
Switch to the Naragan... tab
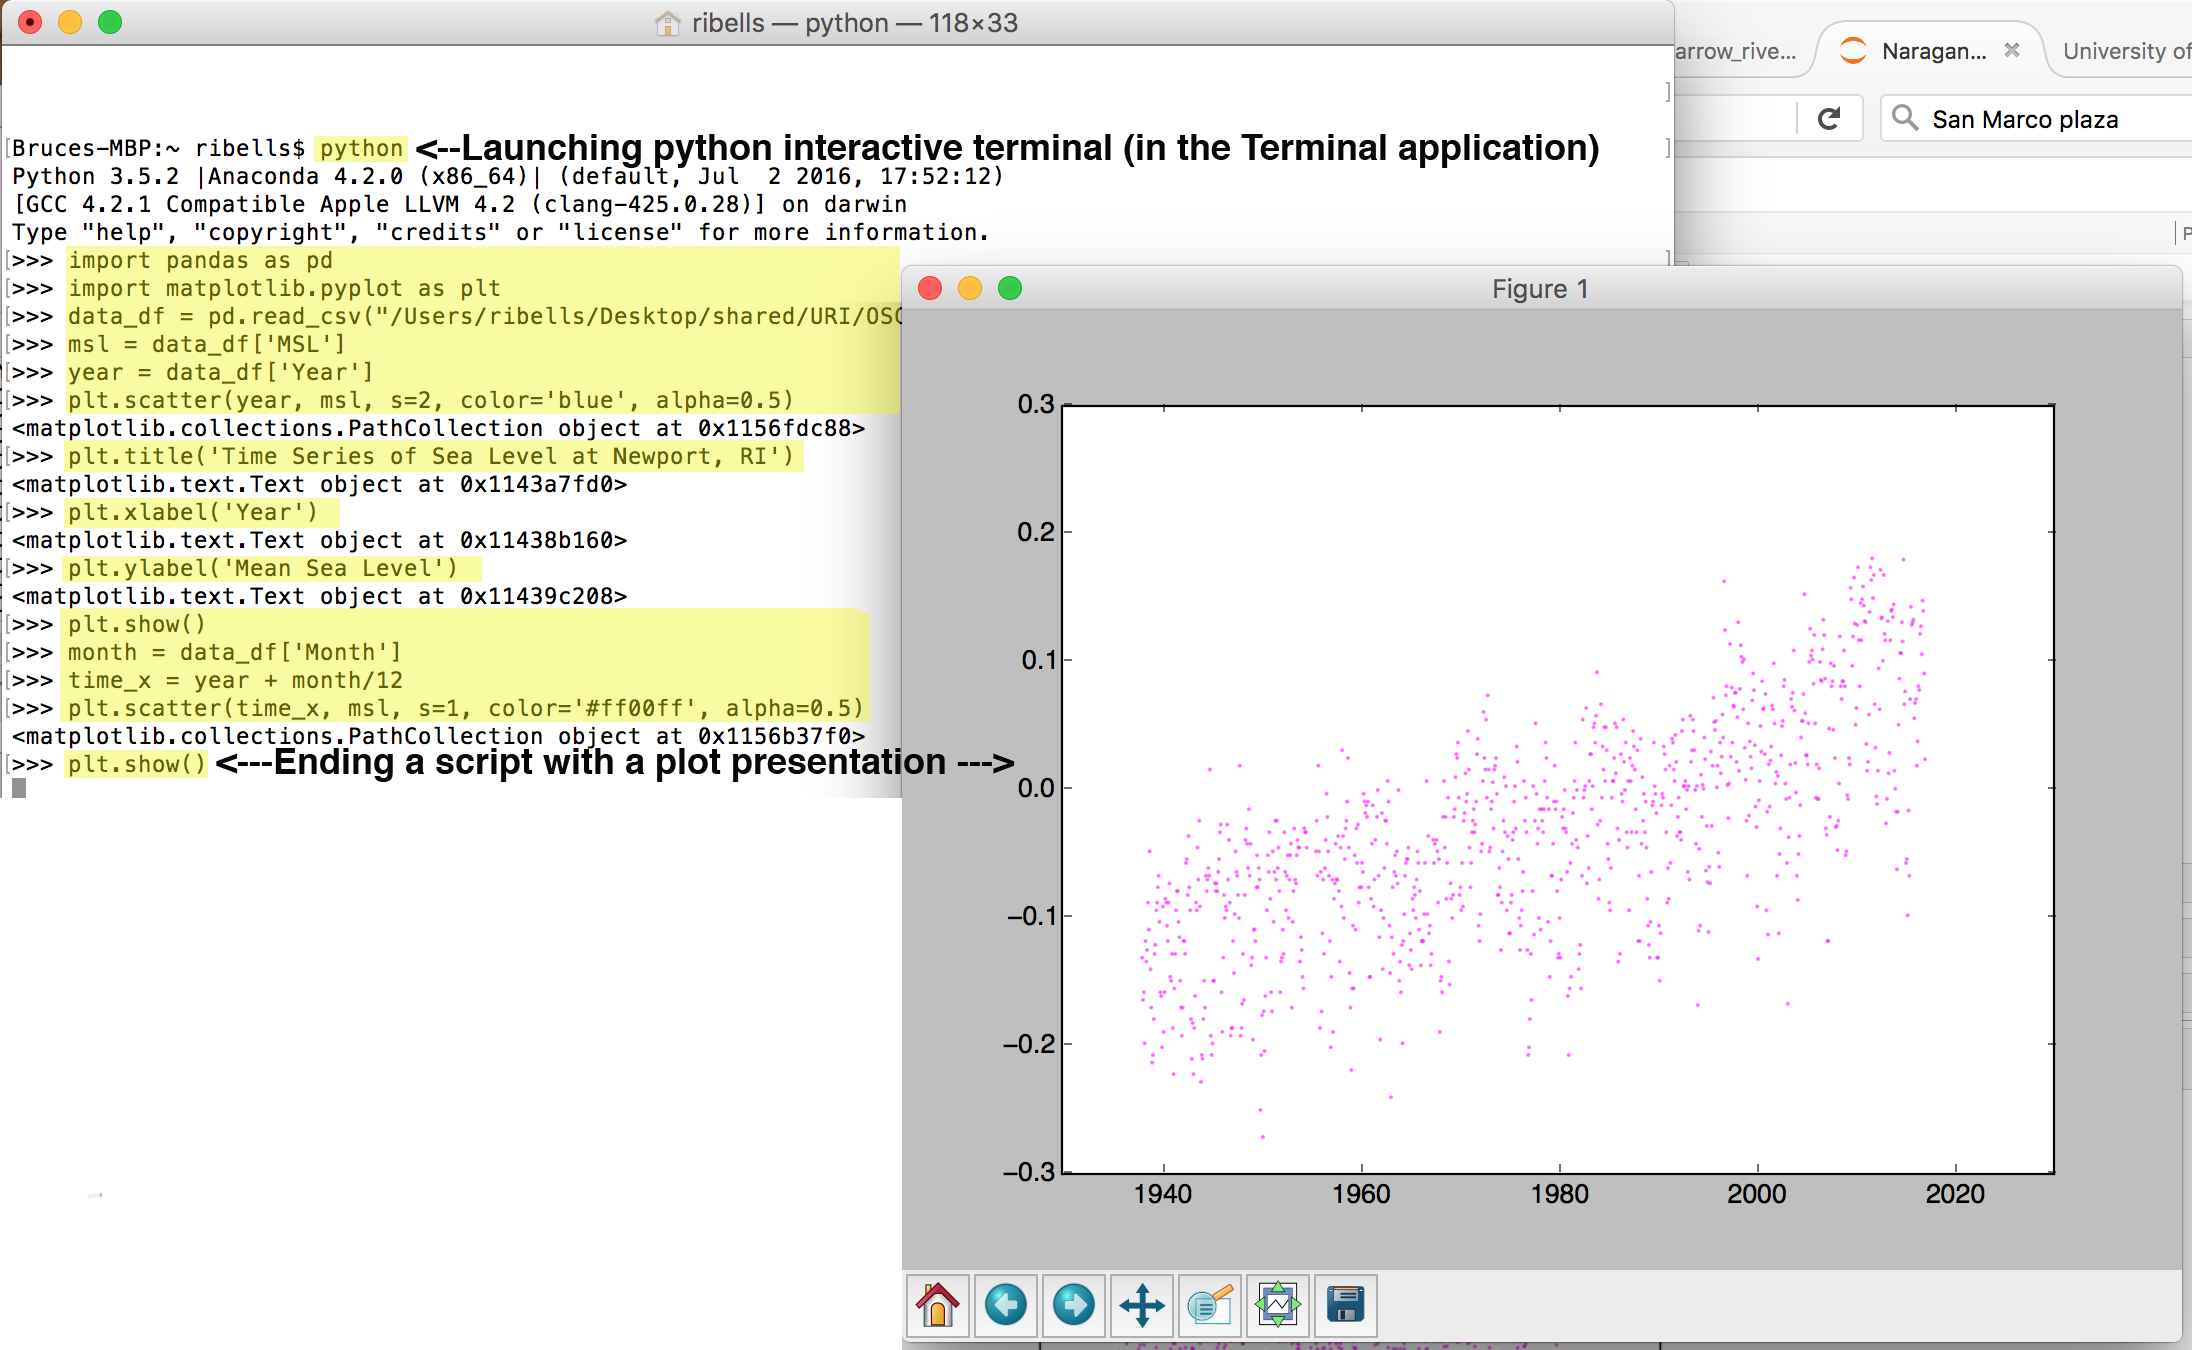(x=1932, y=51)
